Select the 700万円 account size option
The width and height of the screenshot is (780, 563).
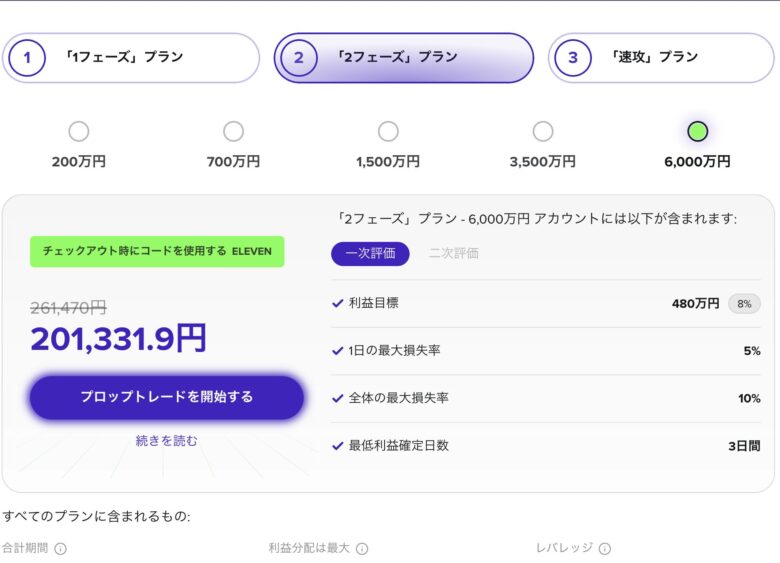click(x=233, y=132)
